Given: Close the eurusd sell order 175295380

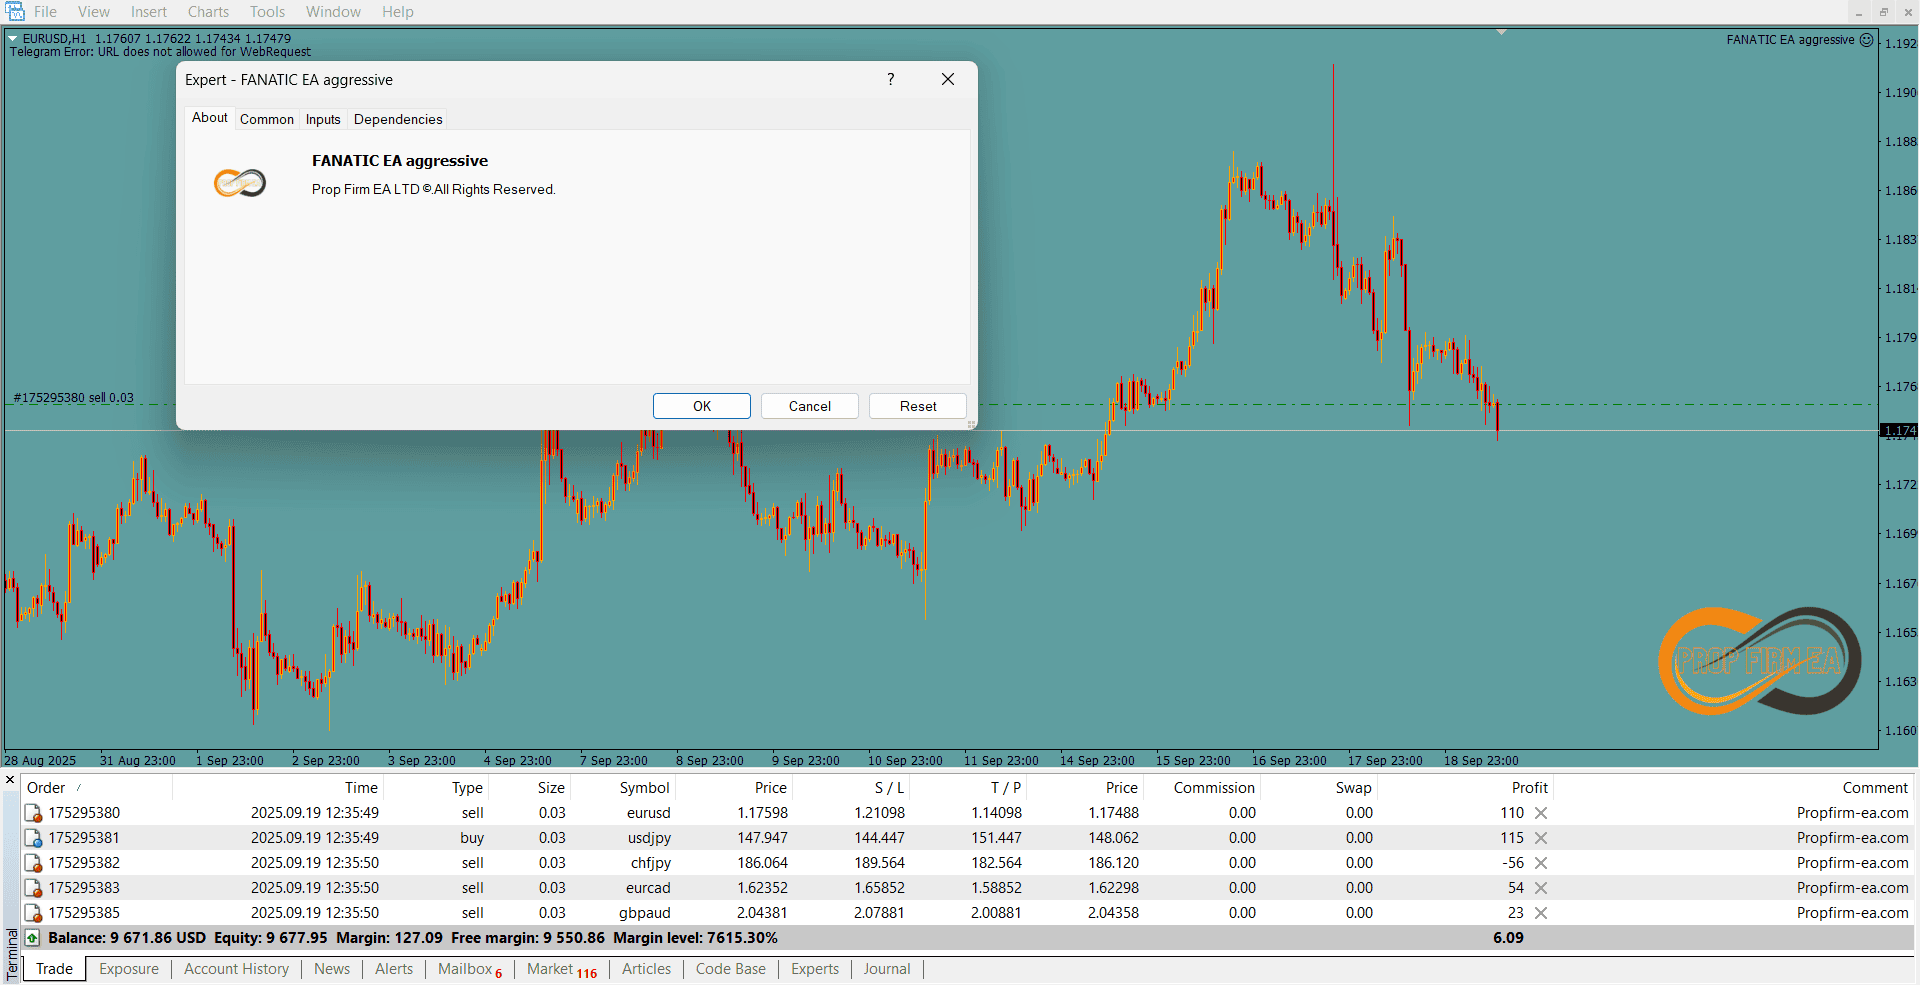Looking at the screenshot, I should click(x=1541, y=813).
